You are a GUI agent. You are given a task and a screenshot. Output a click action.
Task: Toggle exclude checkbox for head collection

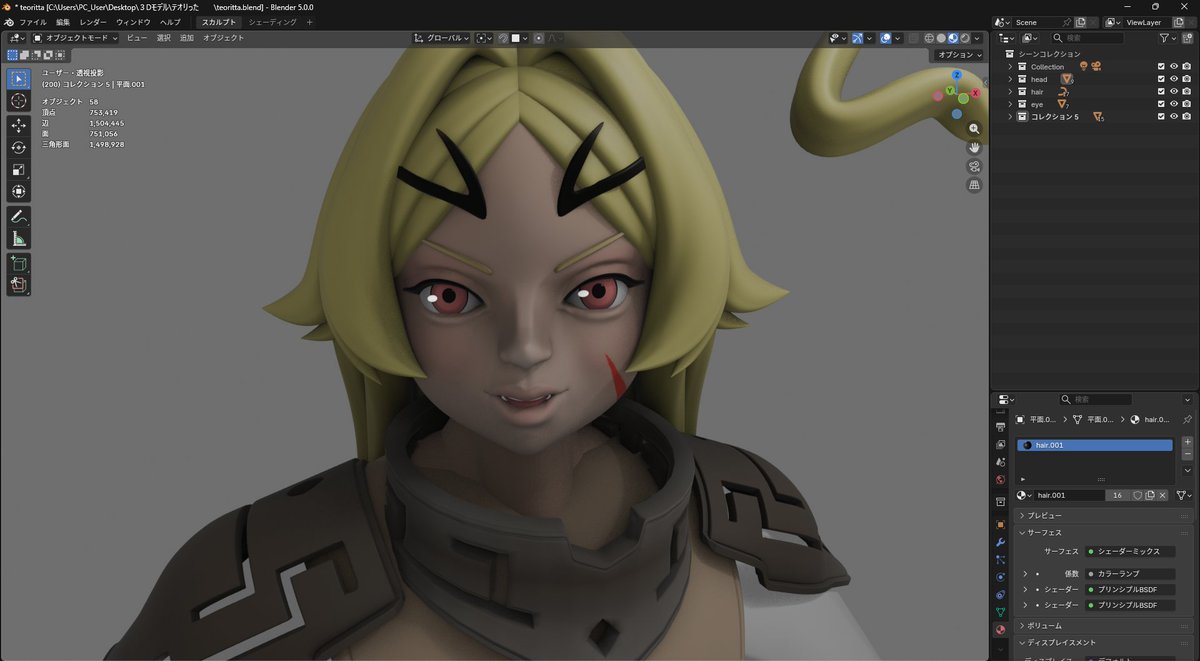click(x=1161, y=79)
